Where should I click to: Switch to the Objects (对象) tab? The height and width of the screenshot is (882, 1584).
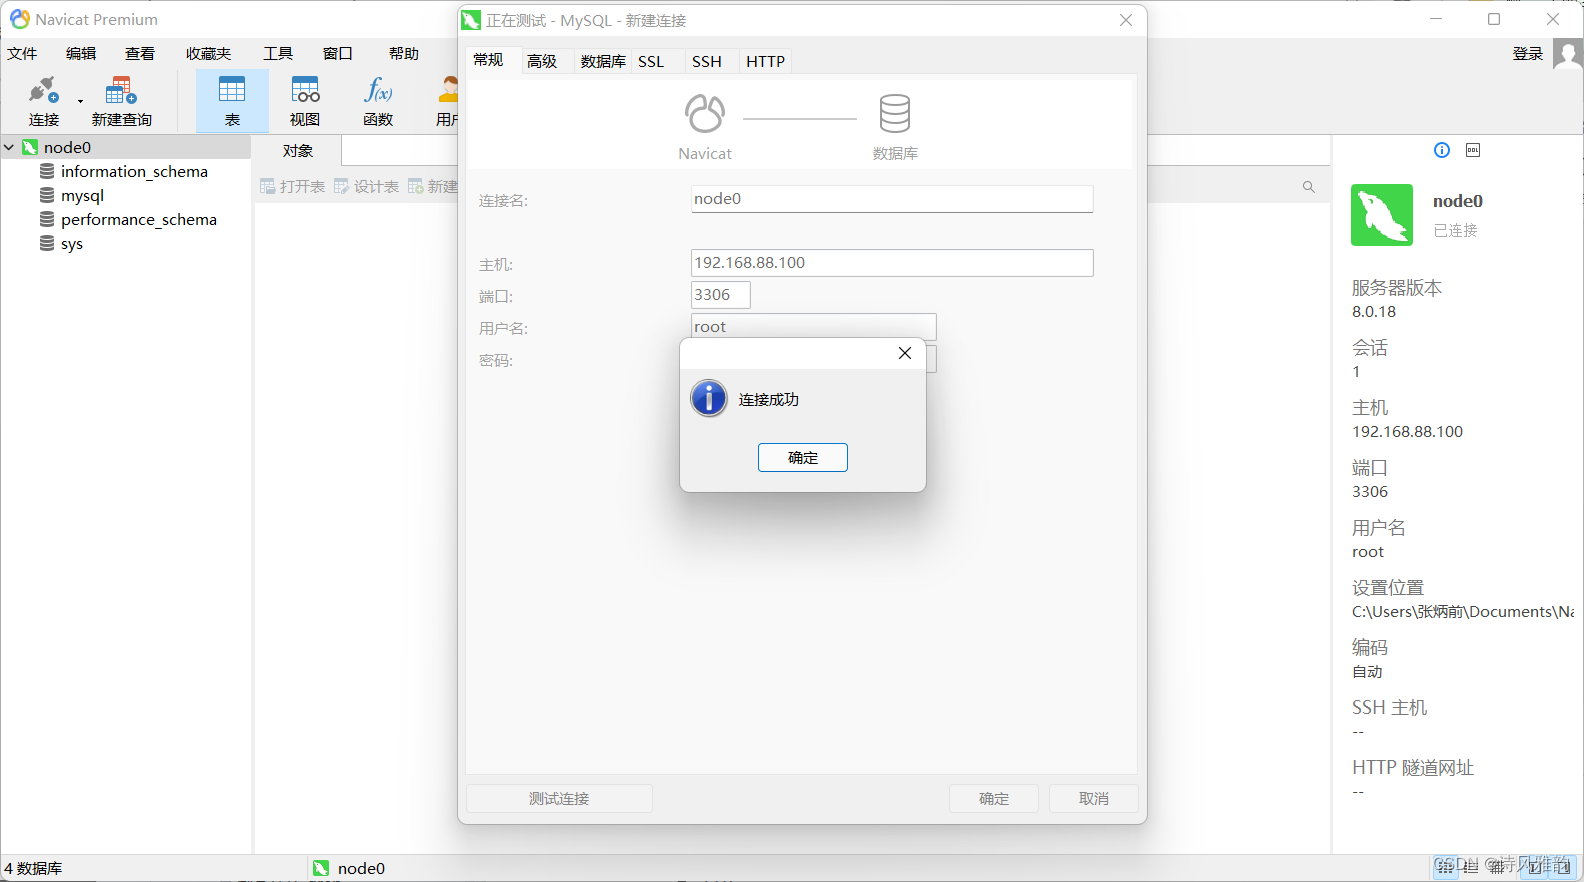pyautogui.click(x=298, y=151)
